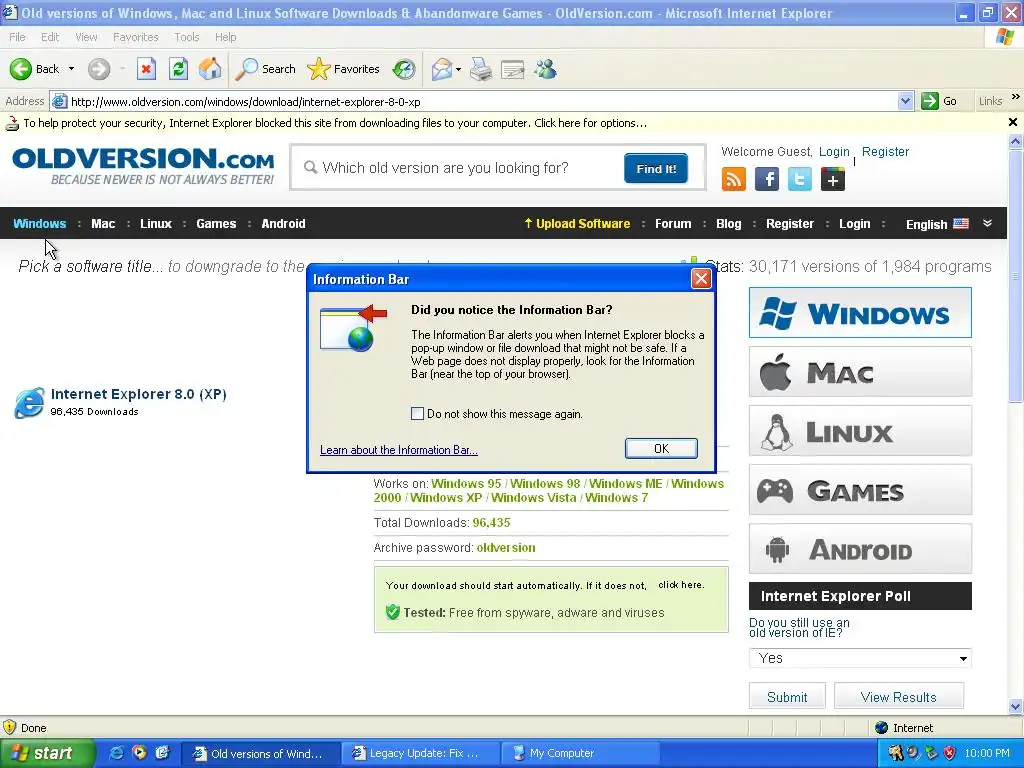Click View Results poll button

(899, 697)
